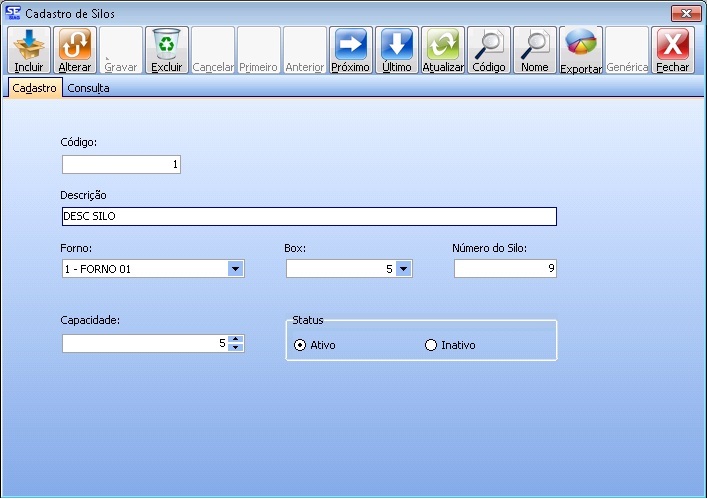707x499 pixels.
Task: Select the Cadastro tab
Action: click(x=34, y=88)
